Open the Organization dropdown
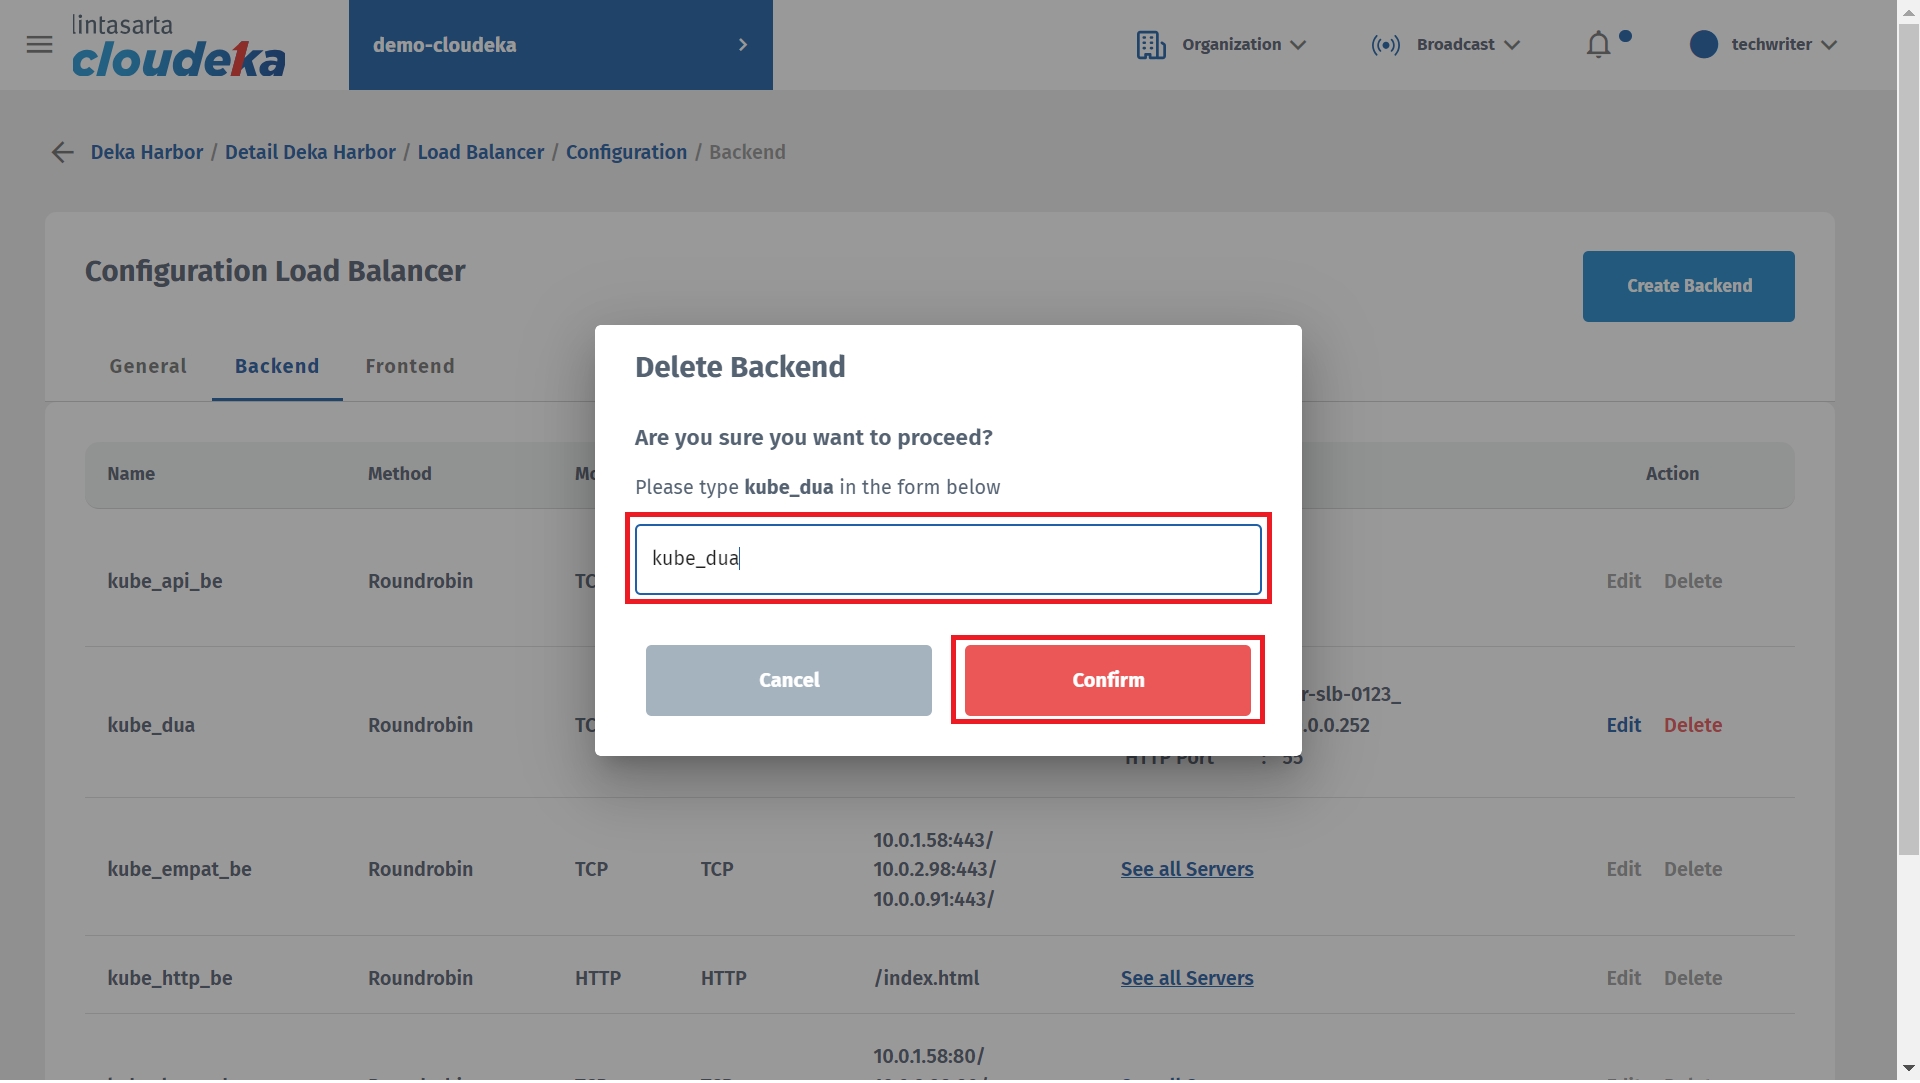This screenshot has width=1920, height=1083. click(1221, 45)
